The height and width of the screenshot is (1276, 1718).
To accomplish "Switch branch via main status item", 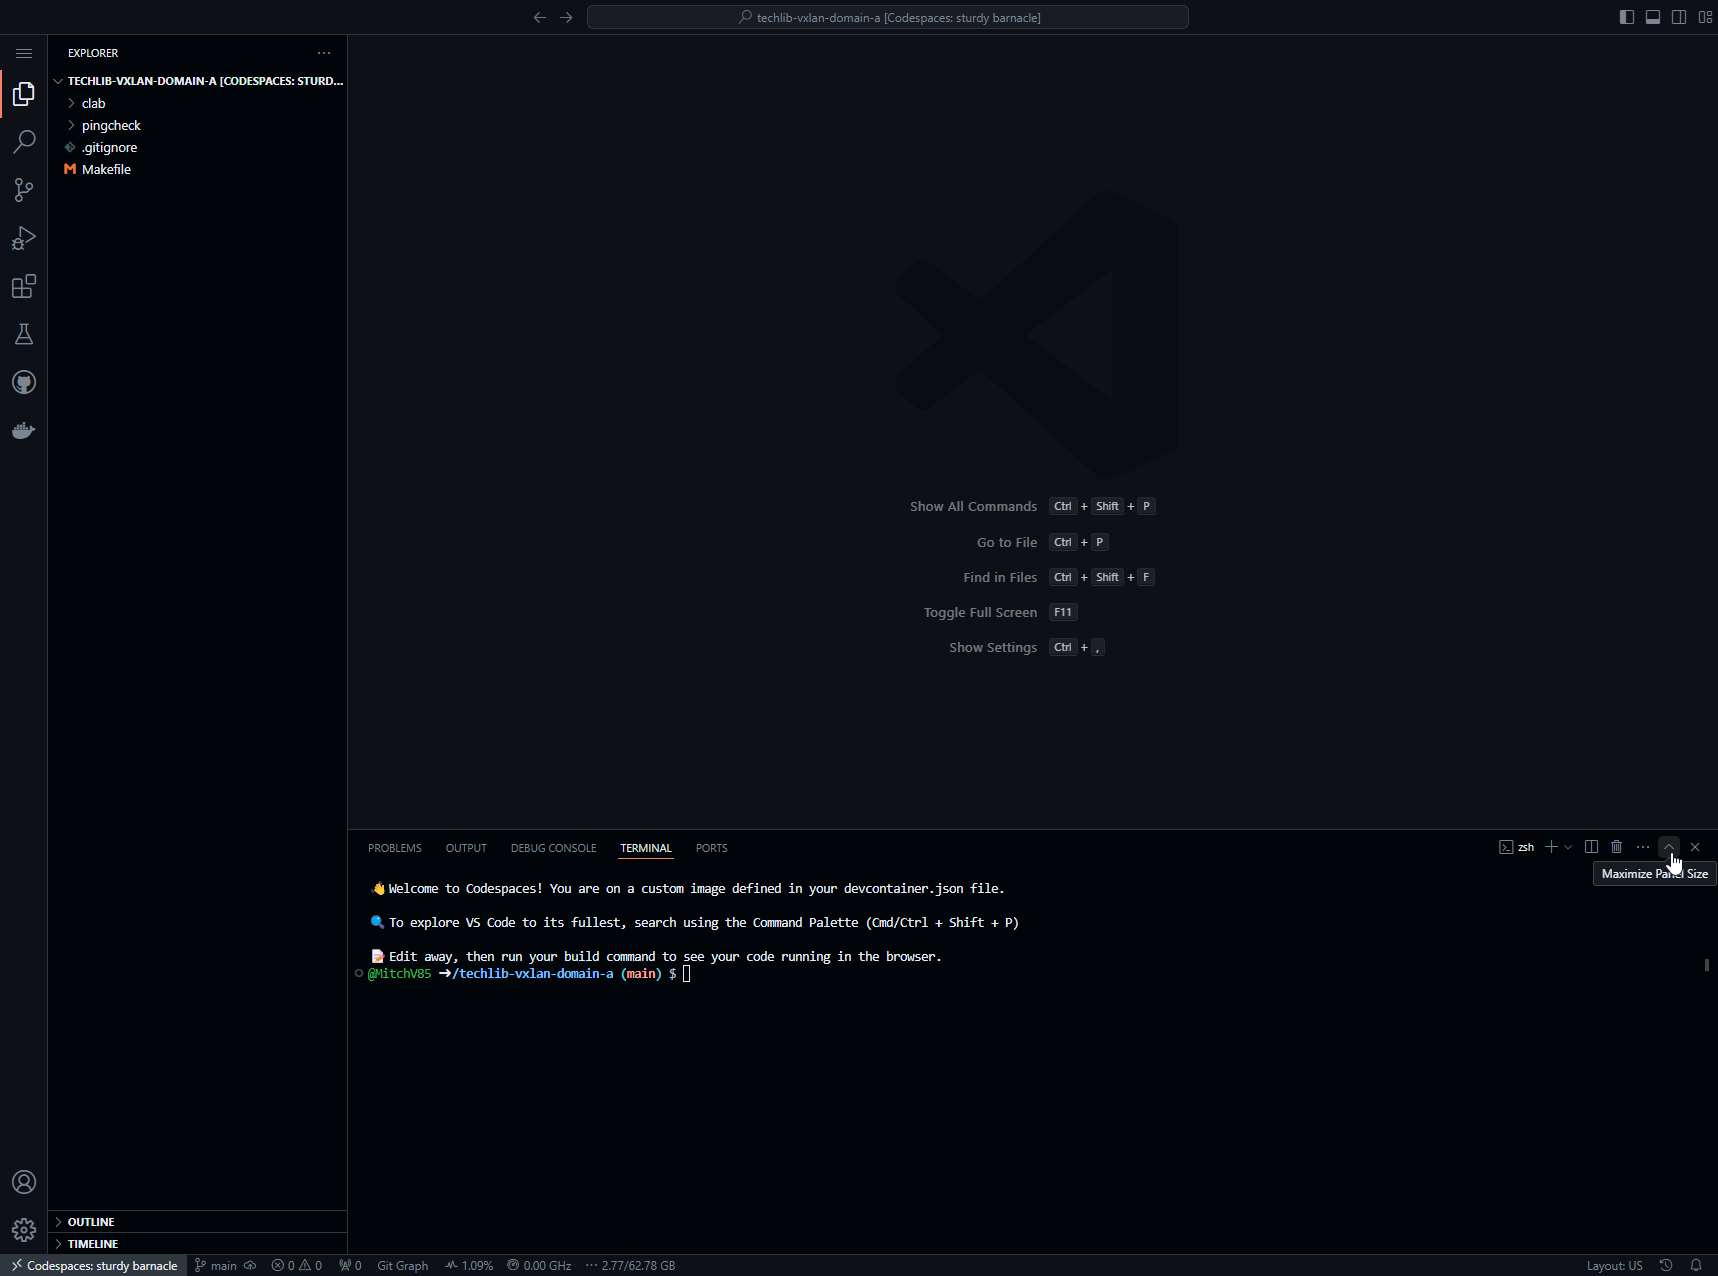I will tap(216, 1265).
